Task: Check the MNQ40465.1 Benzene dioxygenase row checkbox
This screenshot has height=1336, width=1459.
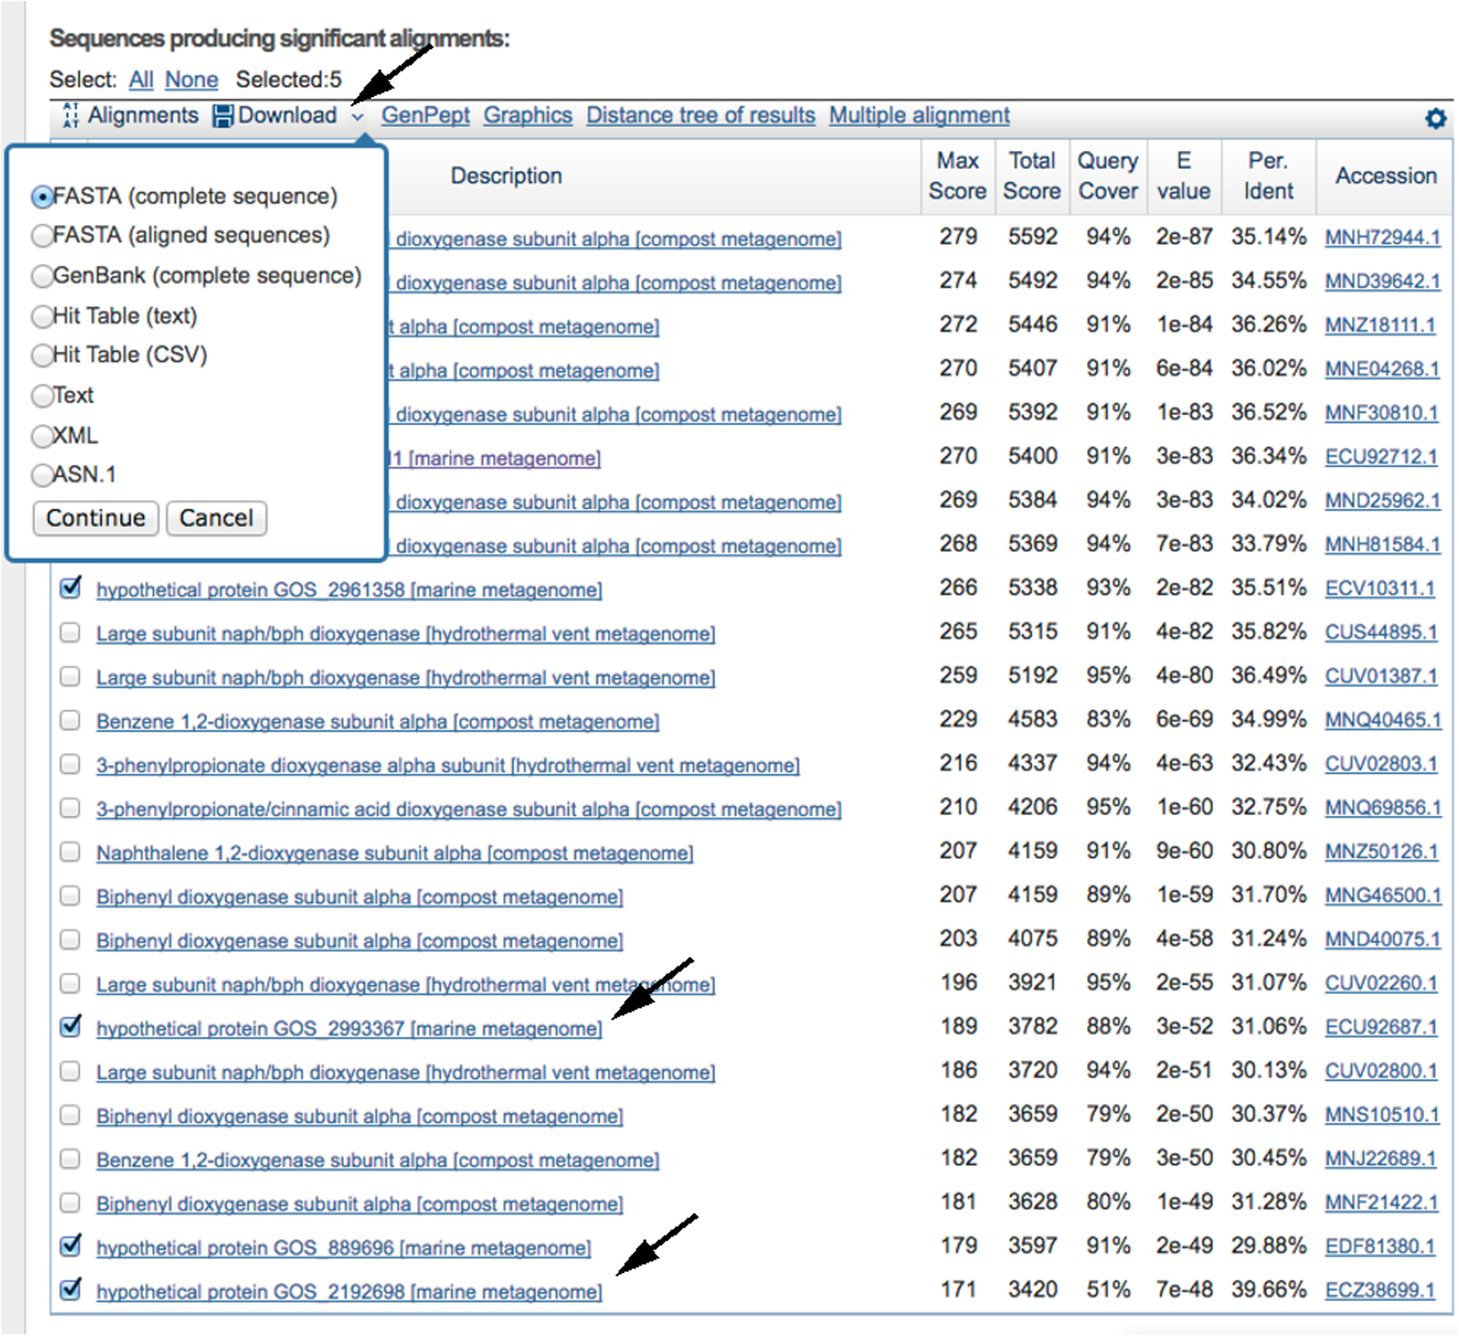Action: (x=70, y=721)
